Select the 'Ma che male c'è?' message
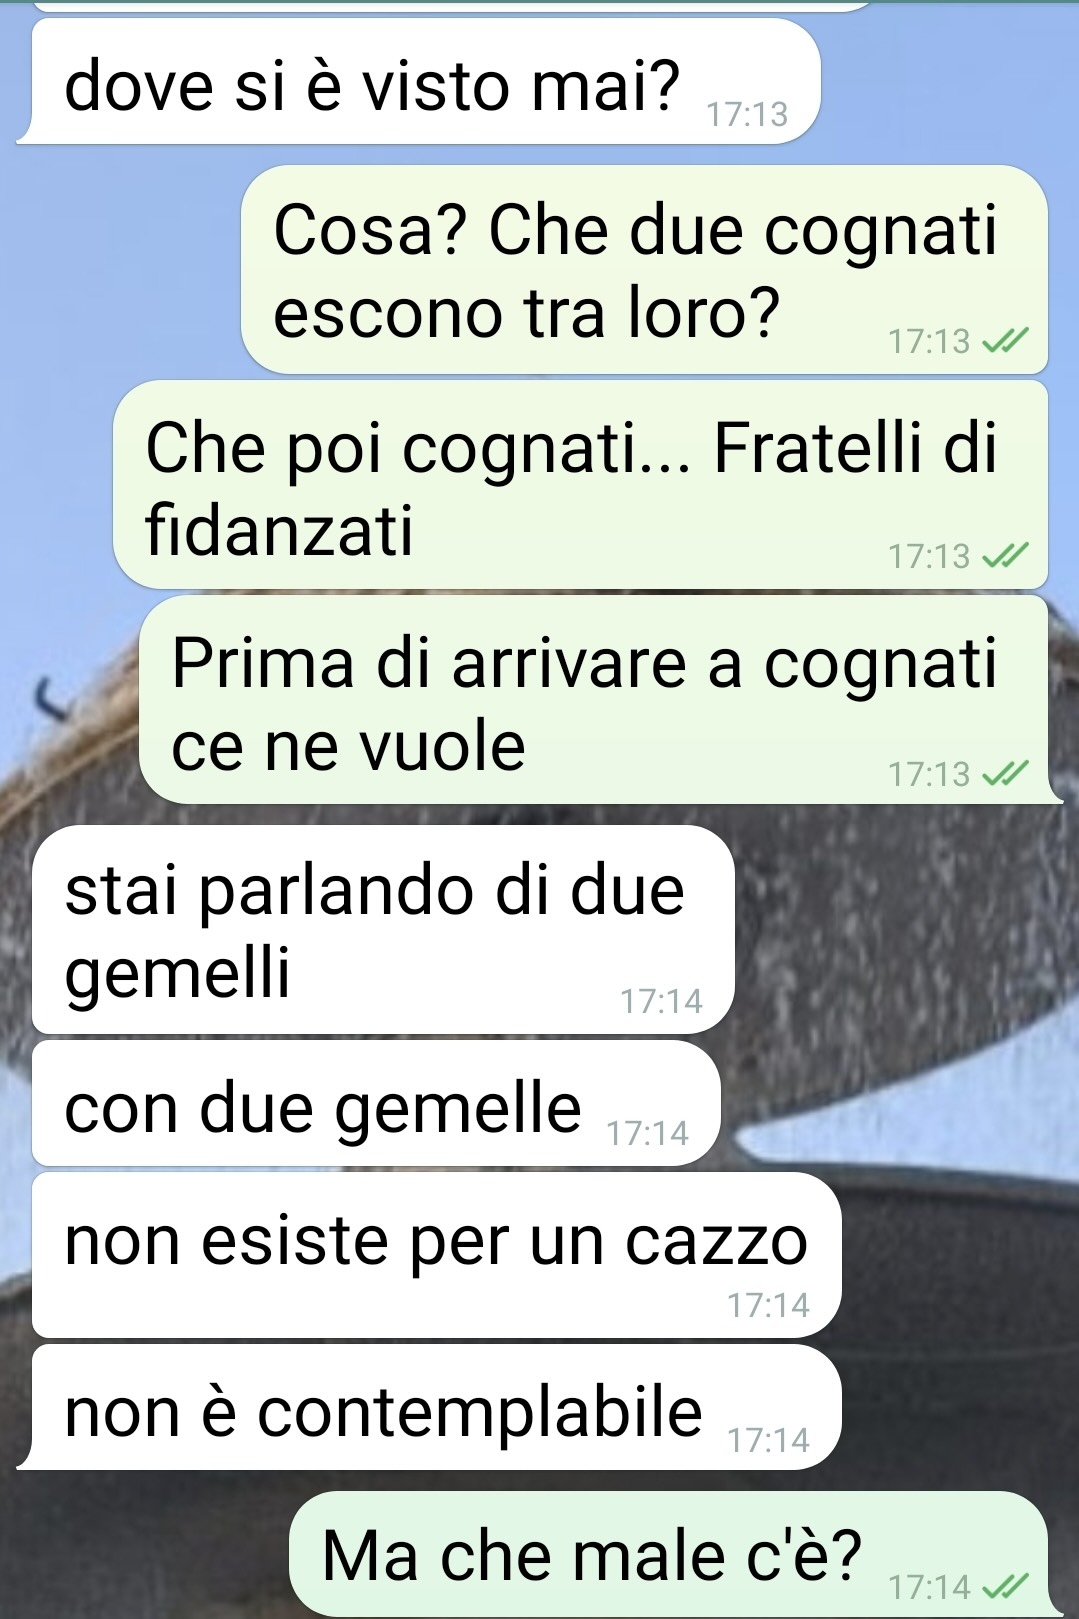The height and width of the screenshot is (1619, 1079). (x=668, y=1553)
